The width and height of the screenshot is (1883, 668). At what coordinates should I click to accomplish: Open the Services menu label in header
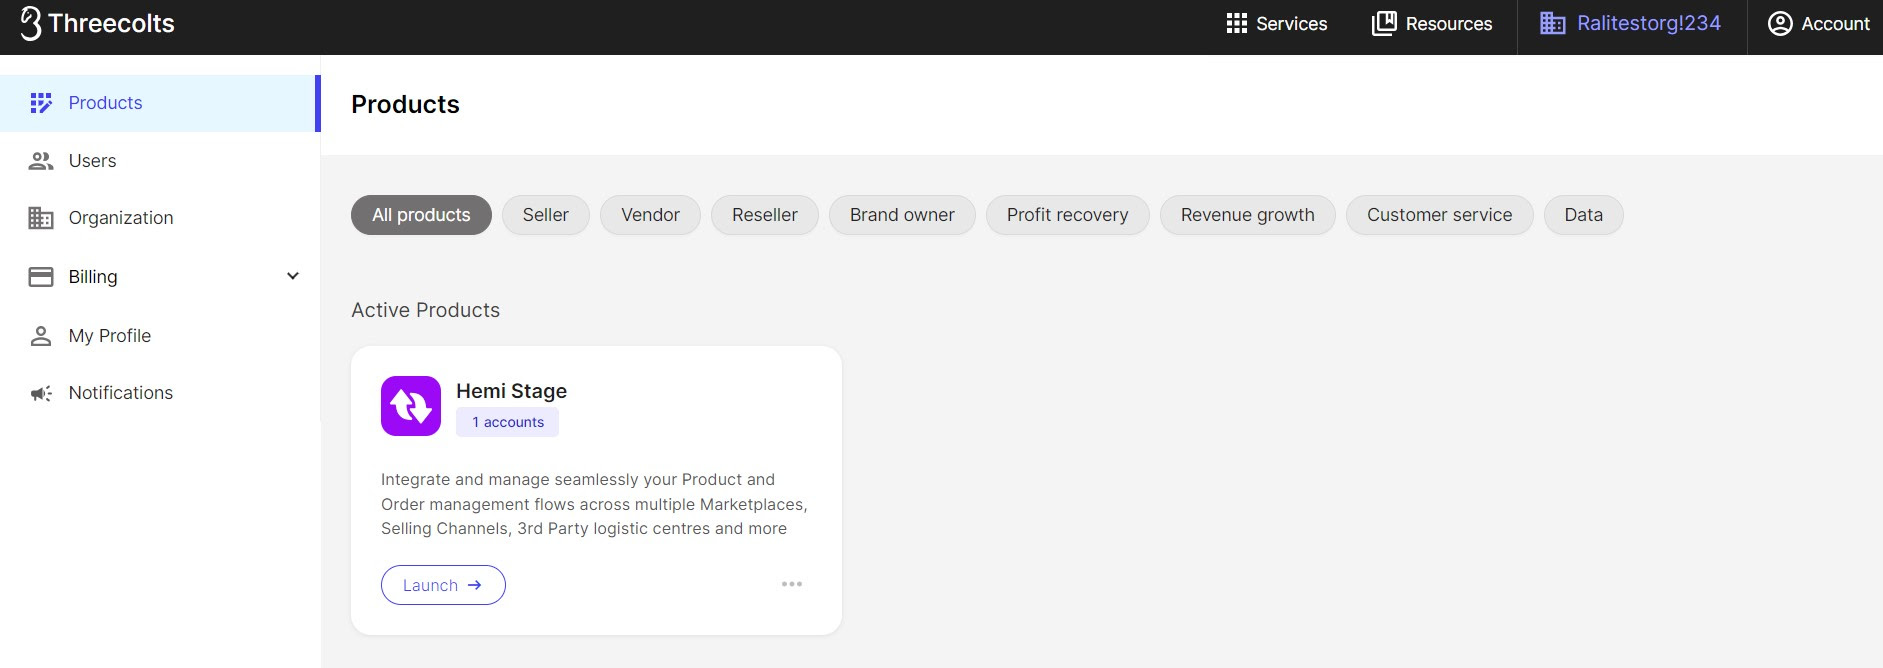pos(1292,24)
